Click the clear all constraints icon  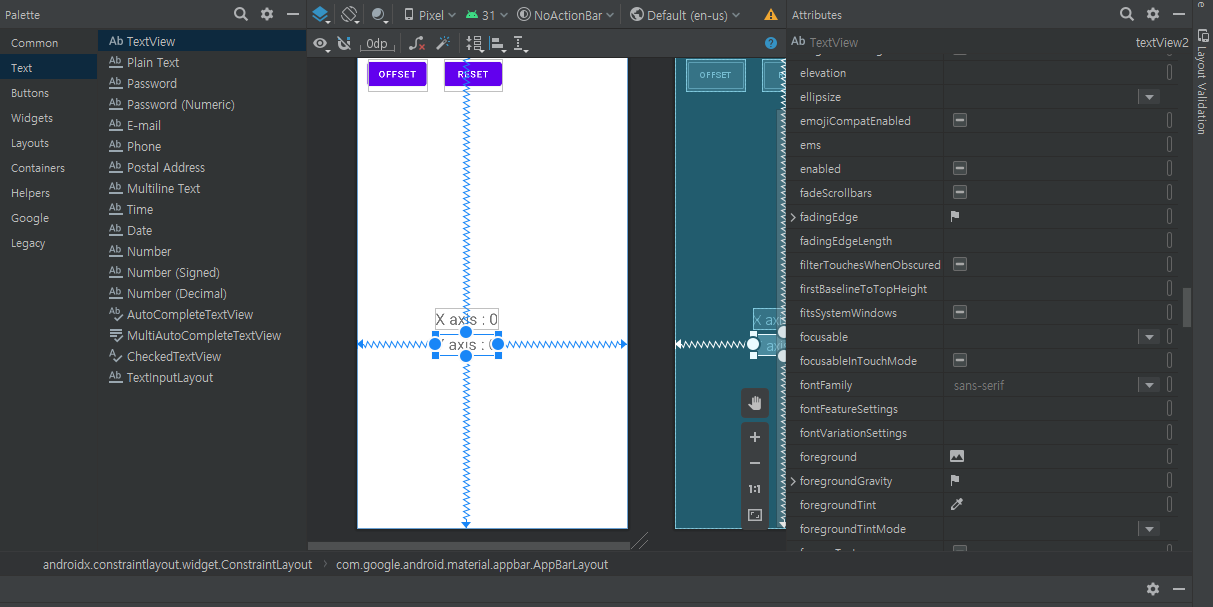[418, 44]
